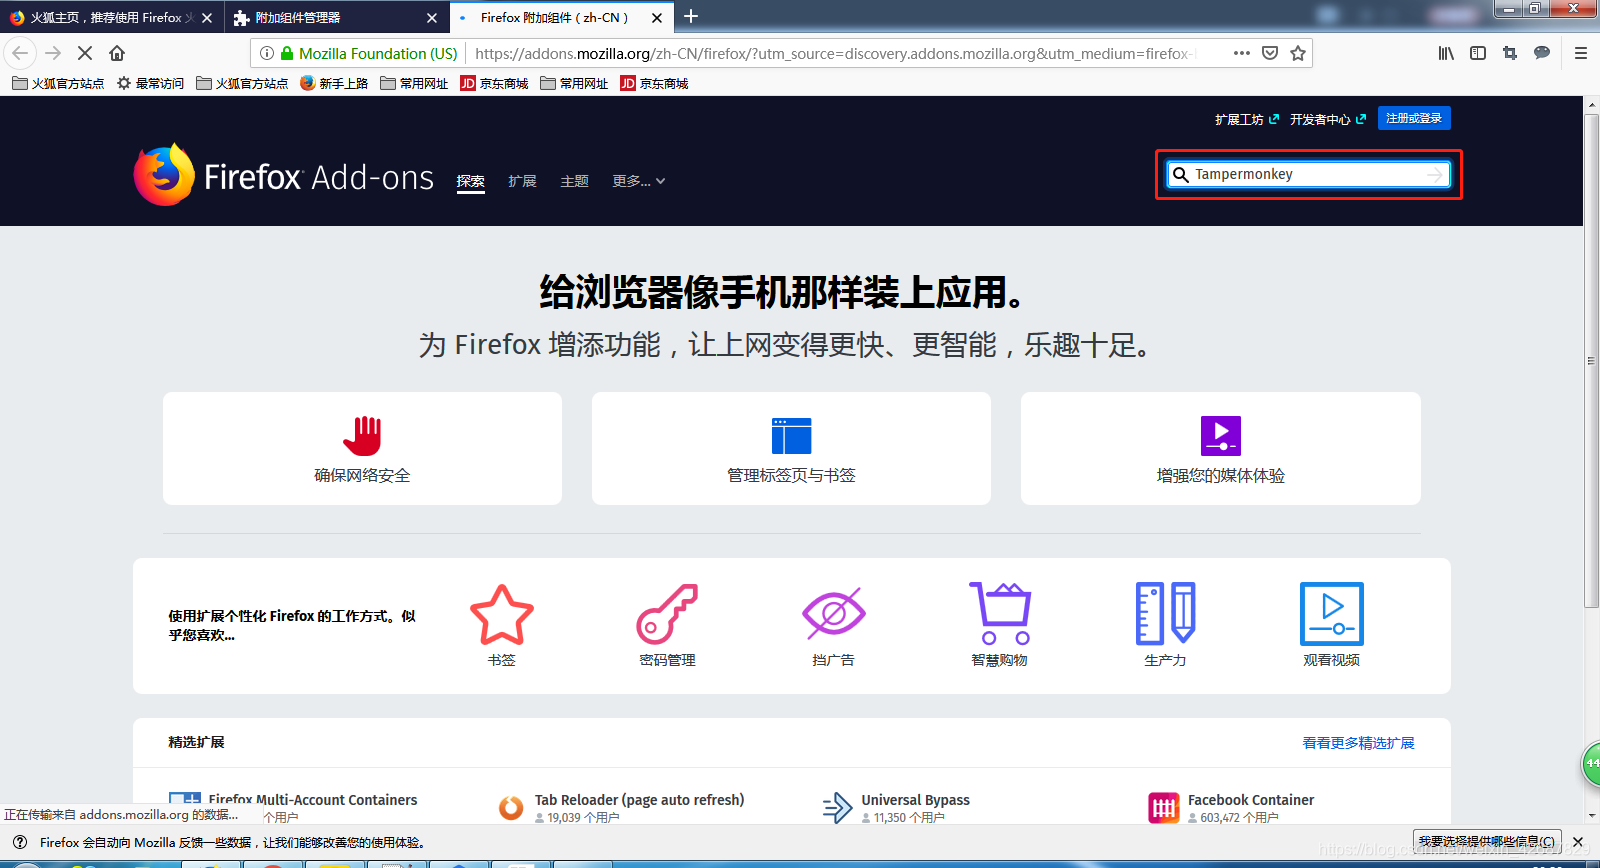The width and height of the screenshot is (1600, 868).
Task: Open 管理标签页与书签 card
Action: pos(791,449)
